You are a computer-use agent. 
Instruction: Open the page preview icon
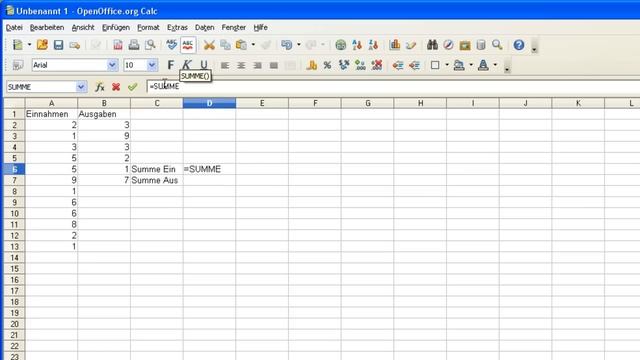(150, 45)
